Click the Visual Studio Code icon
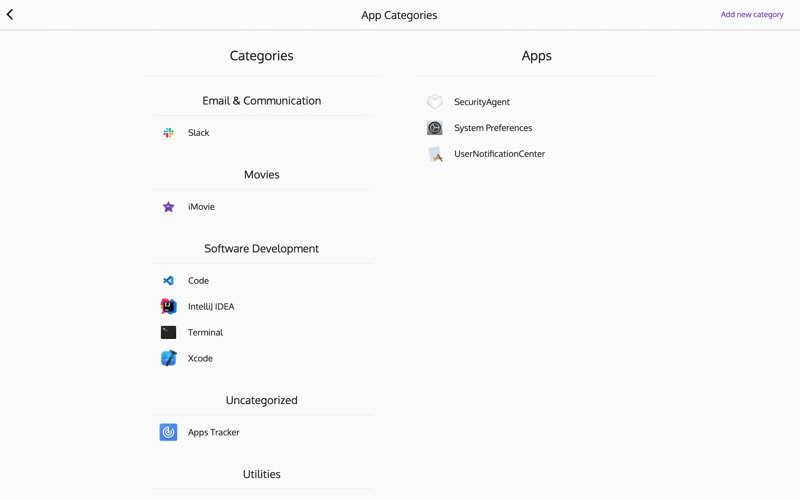This screenshot has height=500, width=800. 168,281
